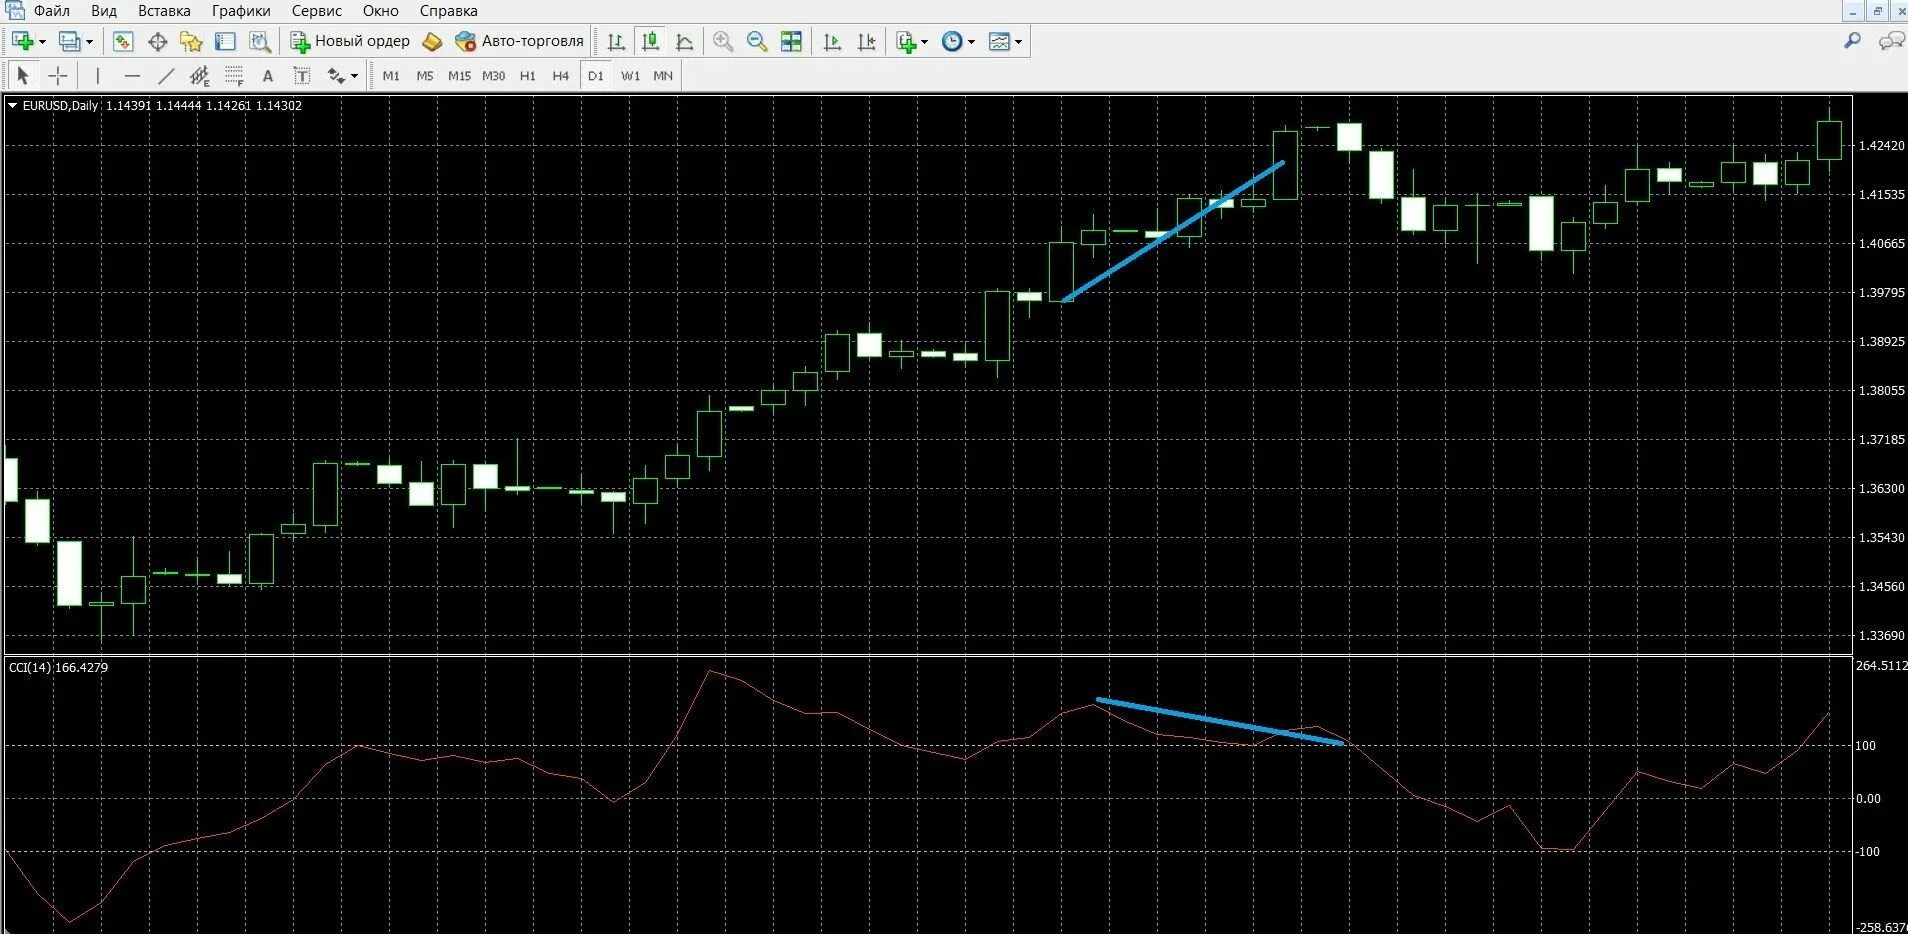Switch chart to bar chart
Screen dimensions: 1908x934
[x=616, y=41]
